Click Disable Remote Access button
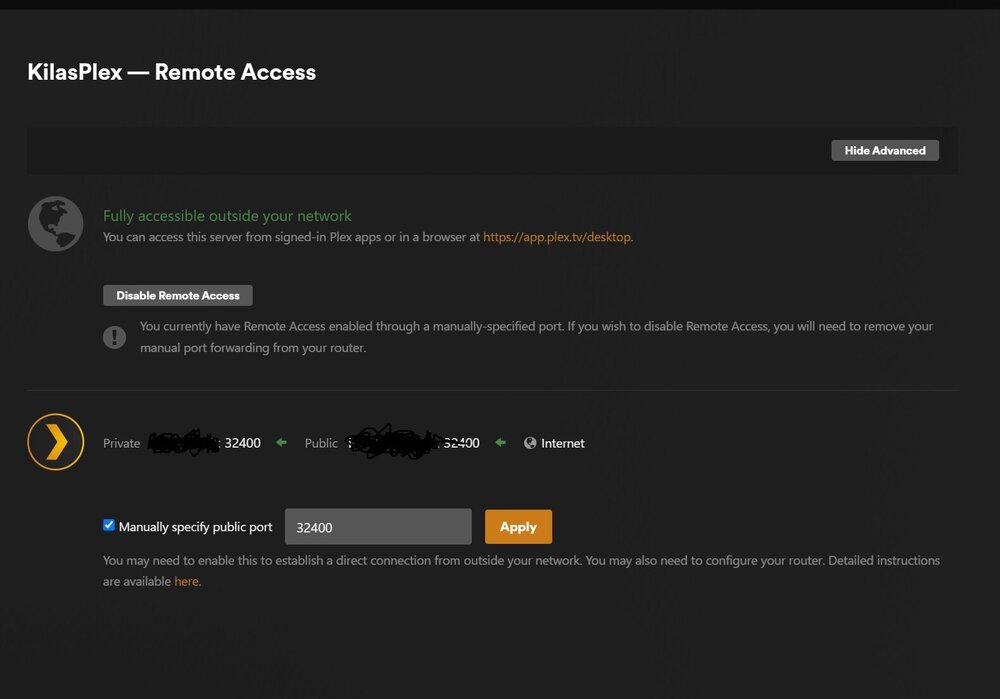Image resolution: width=1000 pixels, height=699 pixels. 178,295
